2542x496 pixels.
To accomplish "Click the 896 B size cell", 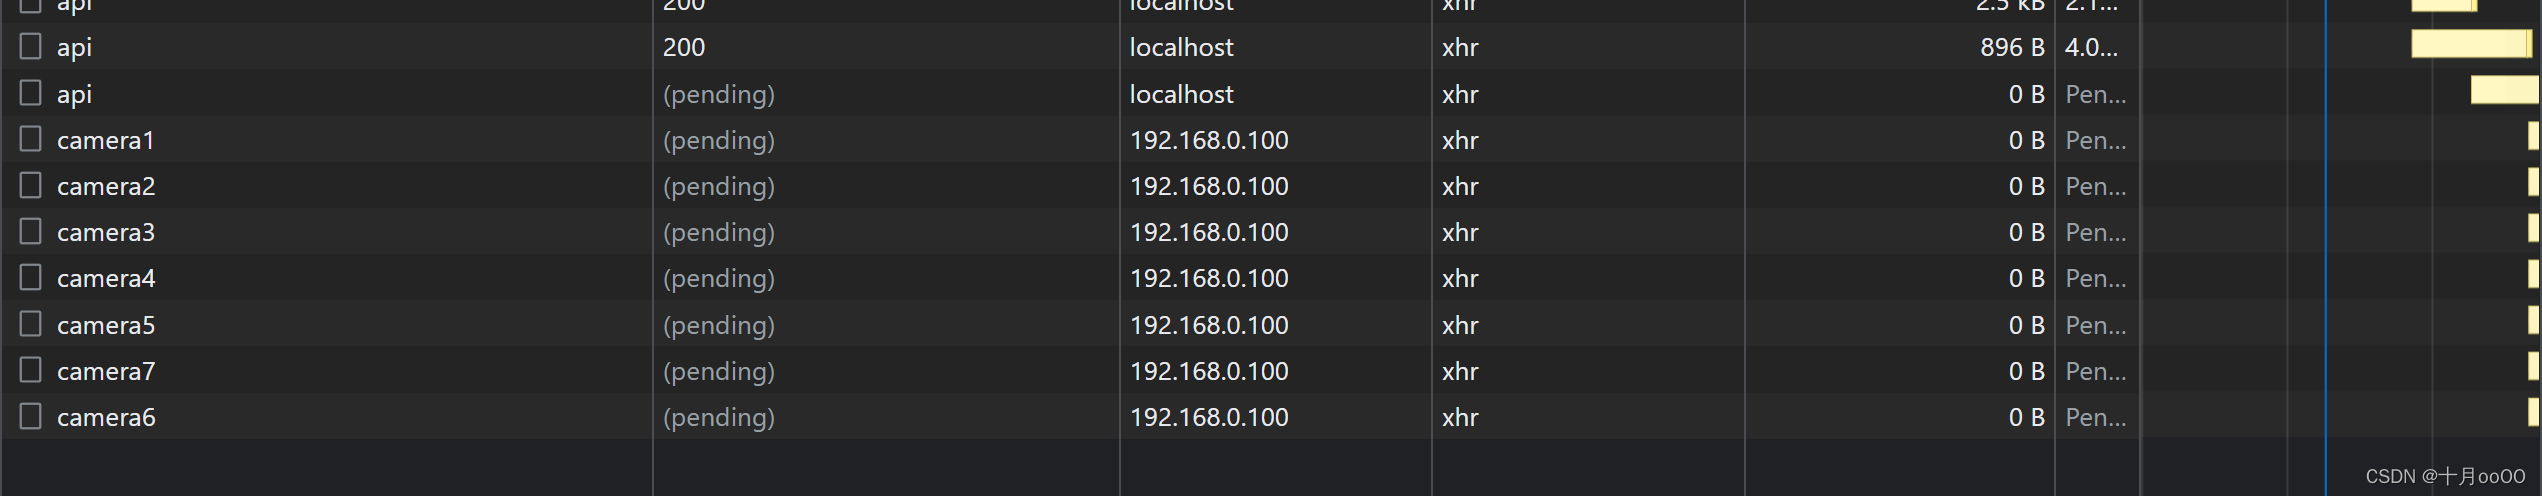I will tap(2012, 47).
